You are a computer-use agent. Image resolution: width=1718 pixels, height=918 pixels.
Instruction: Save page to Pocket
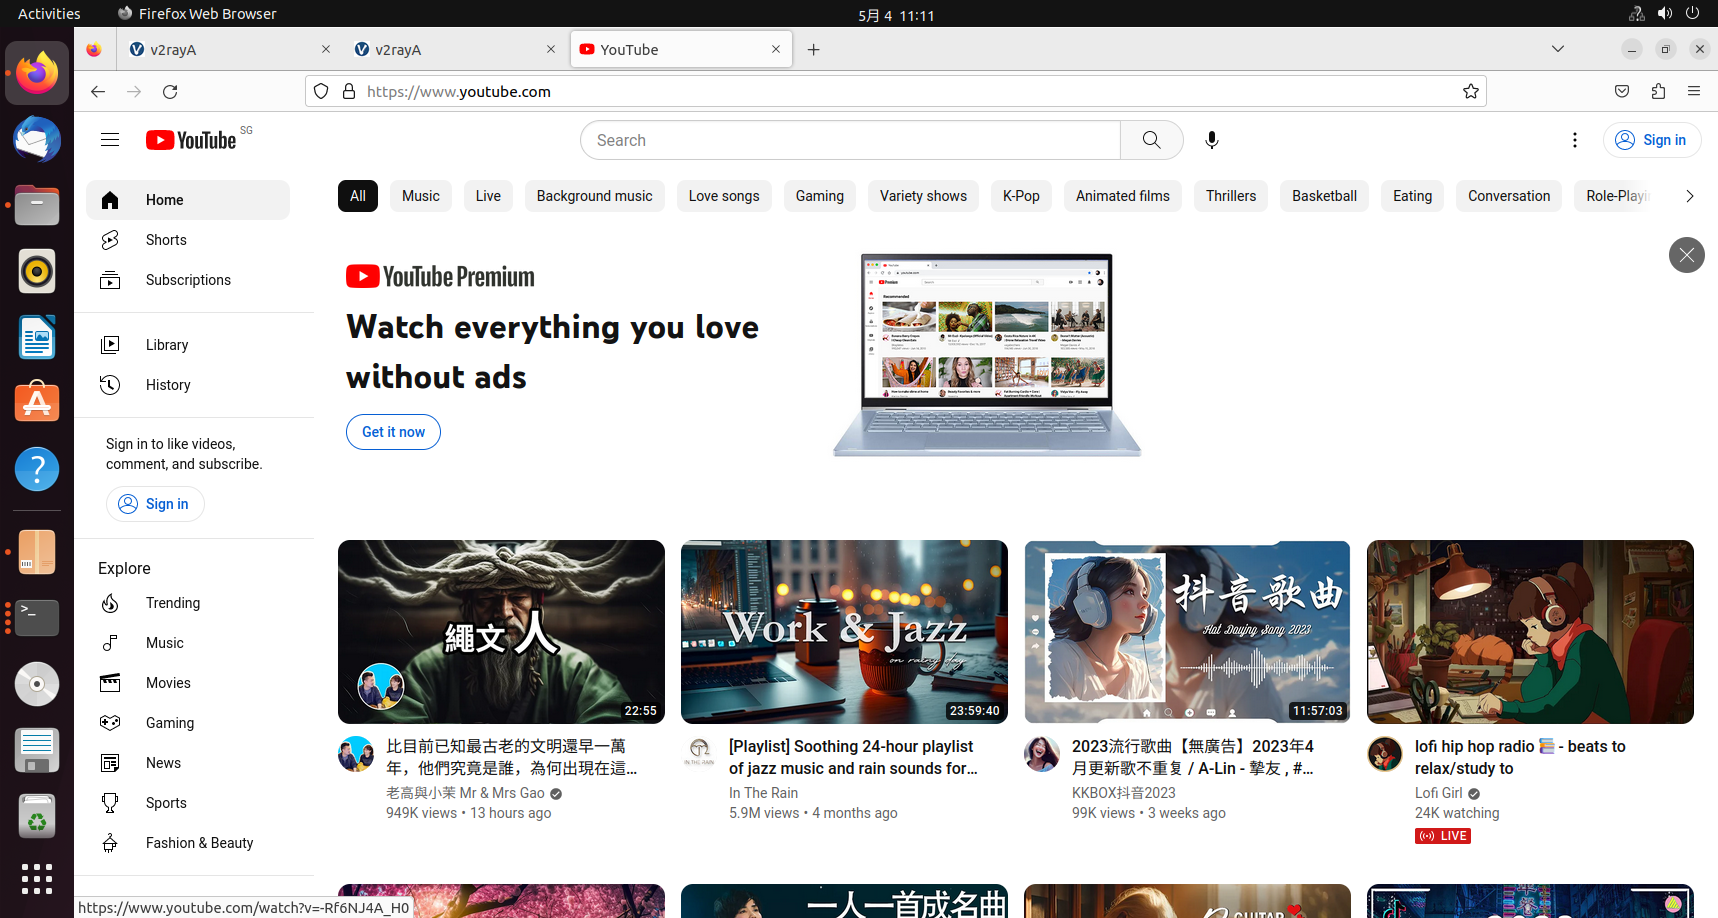click(x=1622, y=91)
